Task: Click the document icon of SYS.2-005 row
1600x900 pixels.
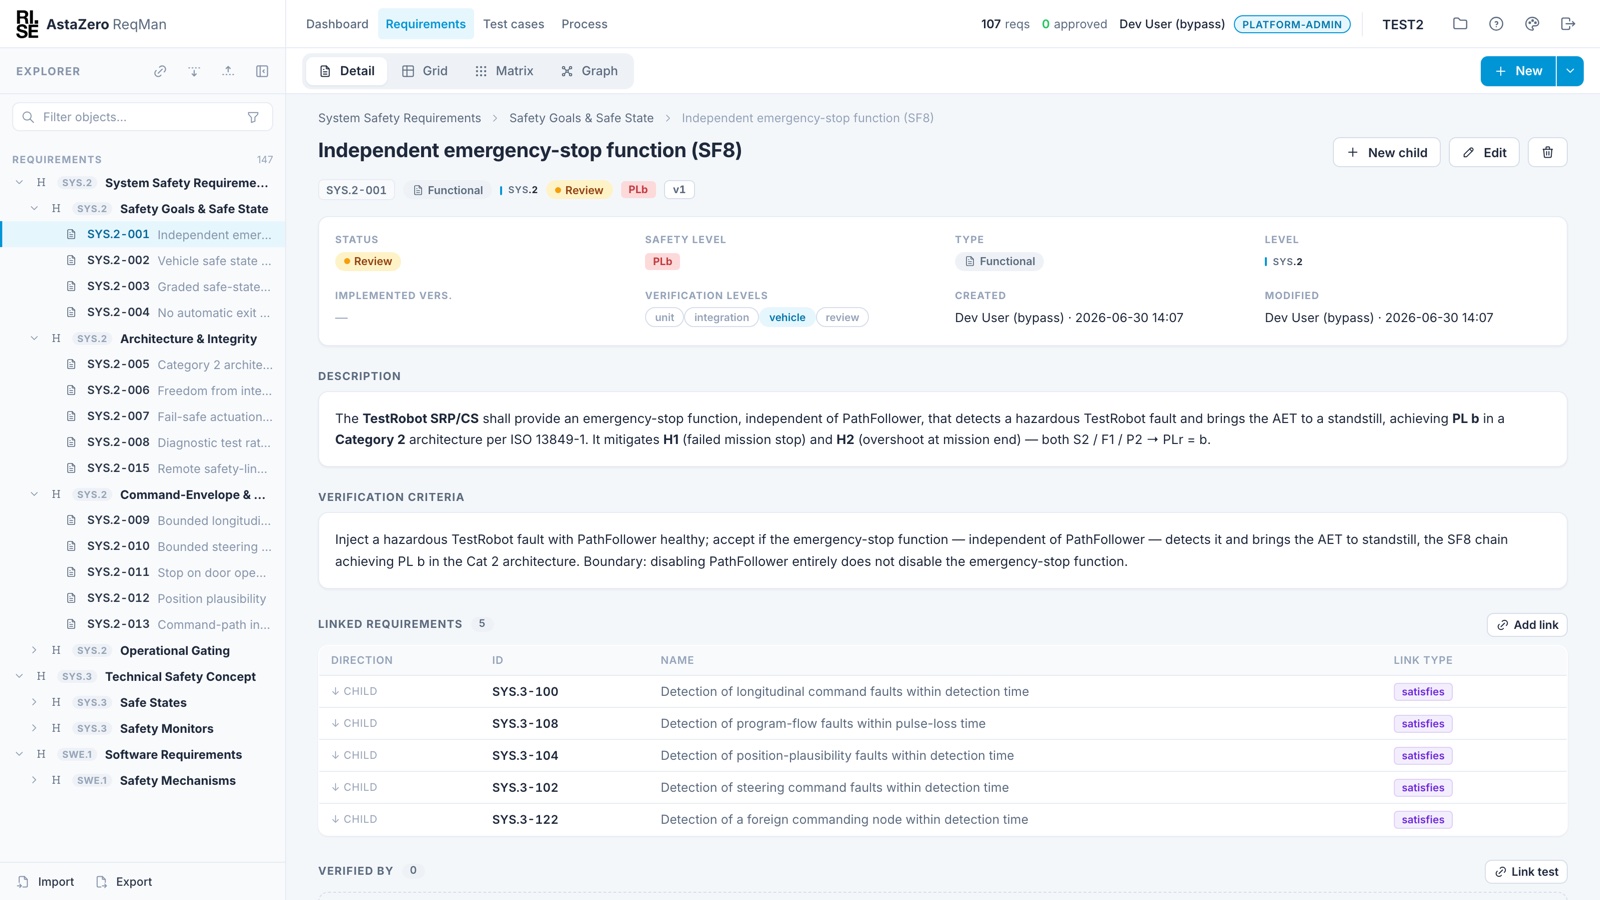Action: (71, 364)
